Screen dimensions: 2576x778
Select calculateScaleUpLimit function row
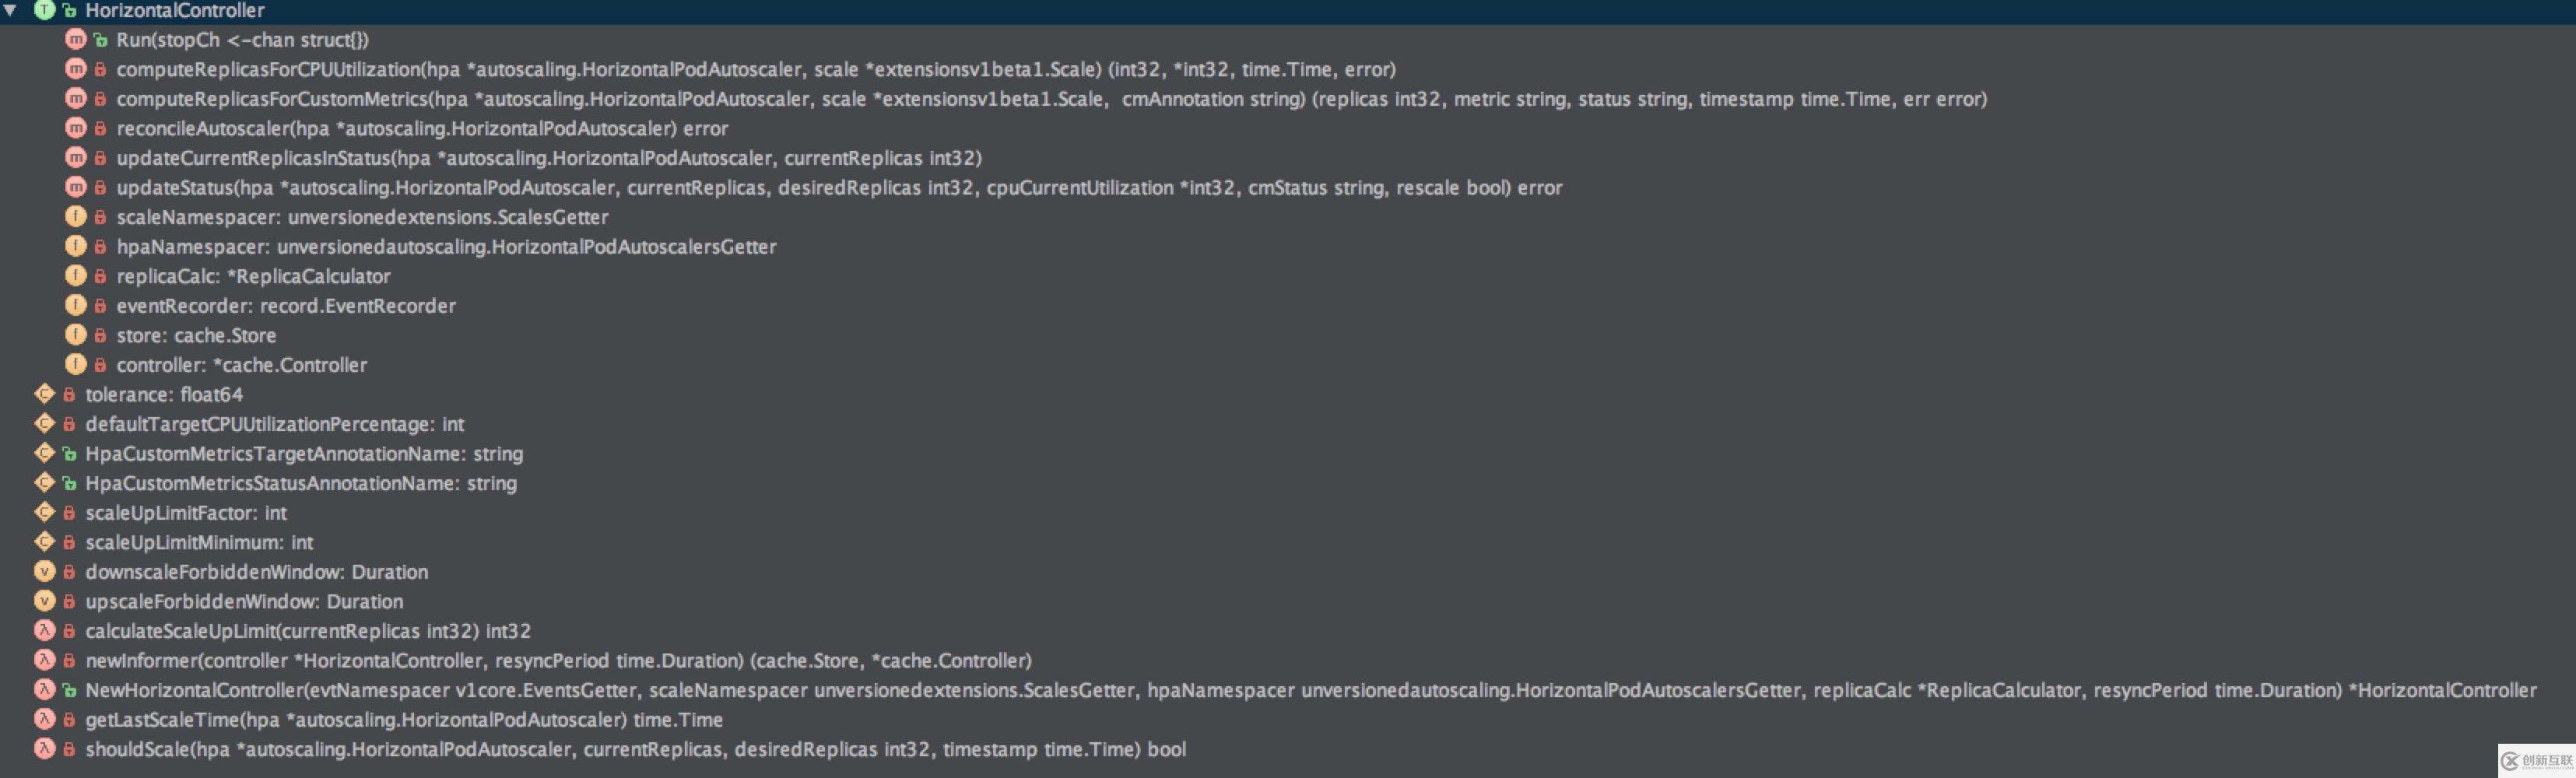pos(308,631)
